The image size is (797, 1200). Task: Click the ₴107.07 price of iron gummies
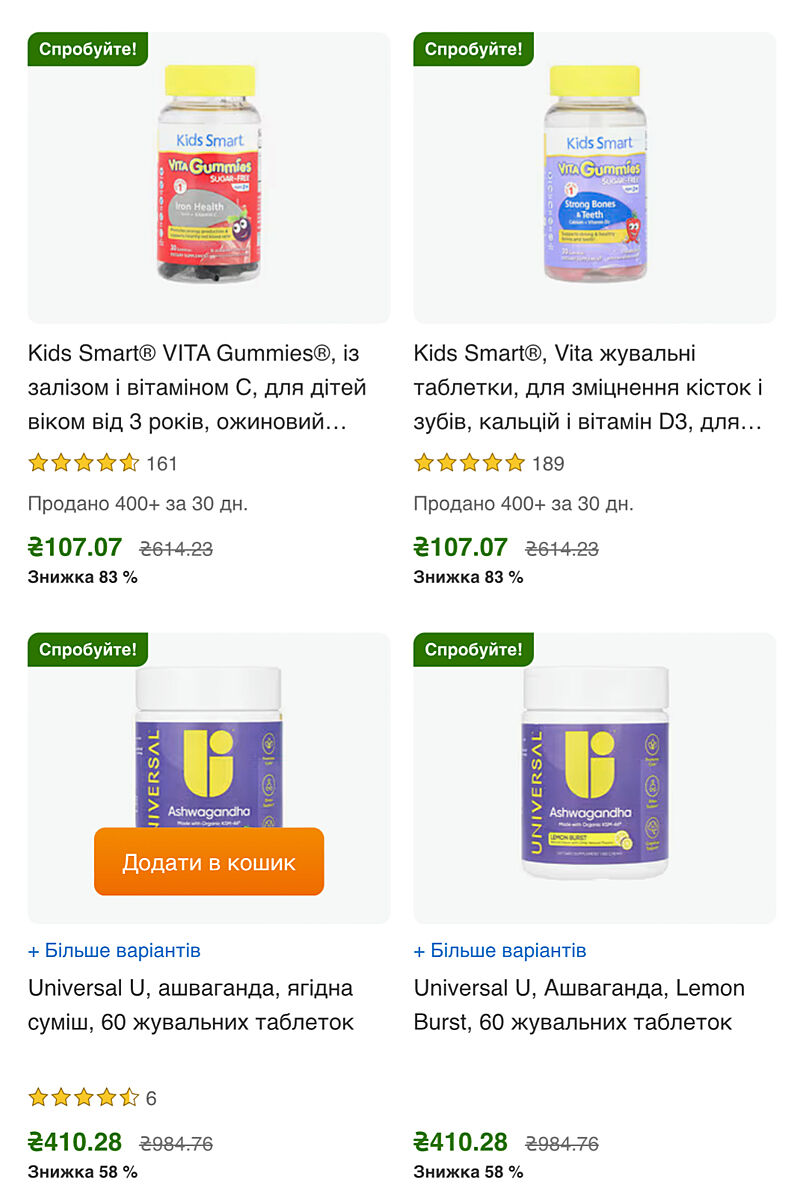[x=75, y=547]
